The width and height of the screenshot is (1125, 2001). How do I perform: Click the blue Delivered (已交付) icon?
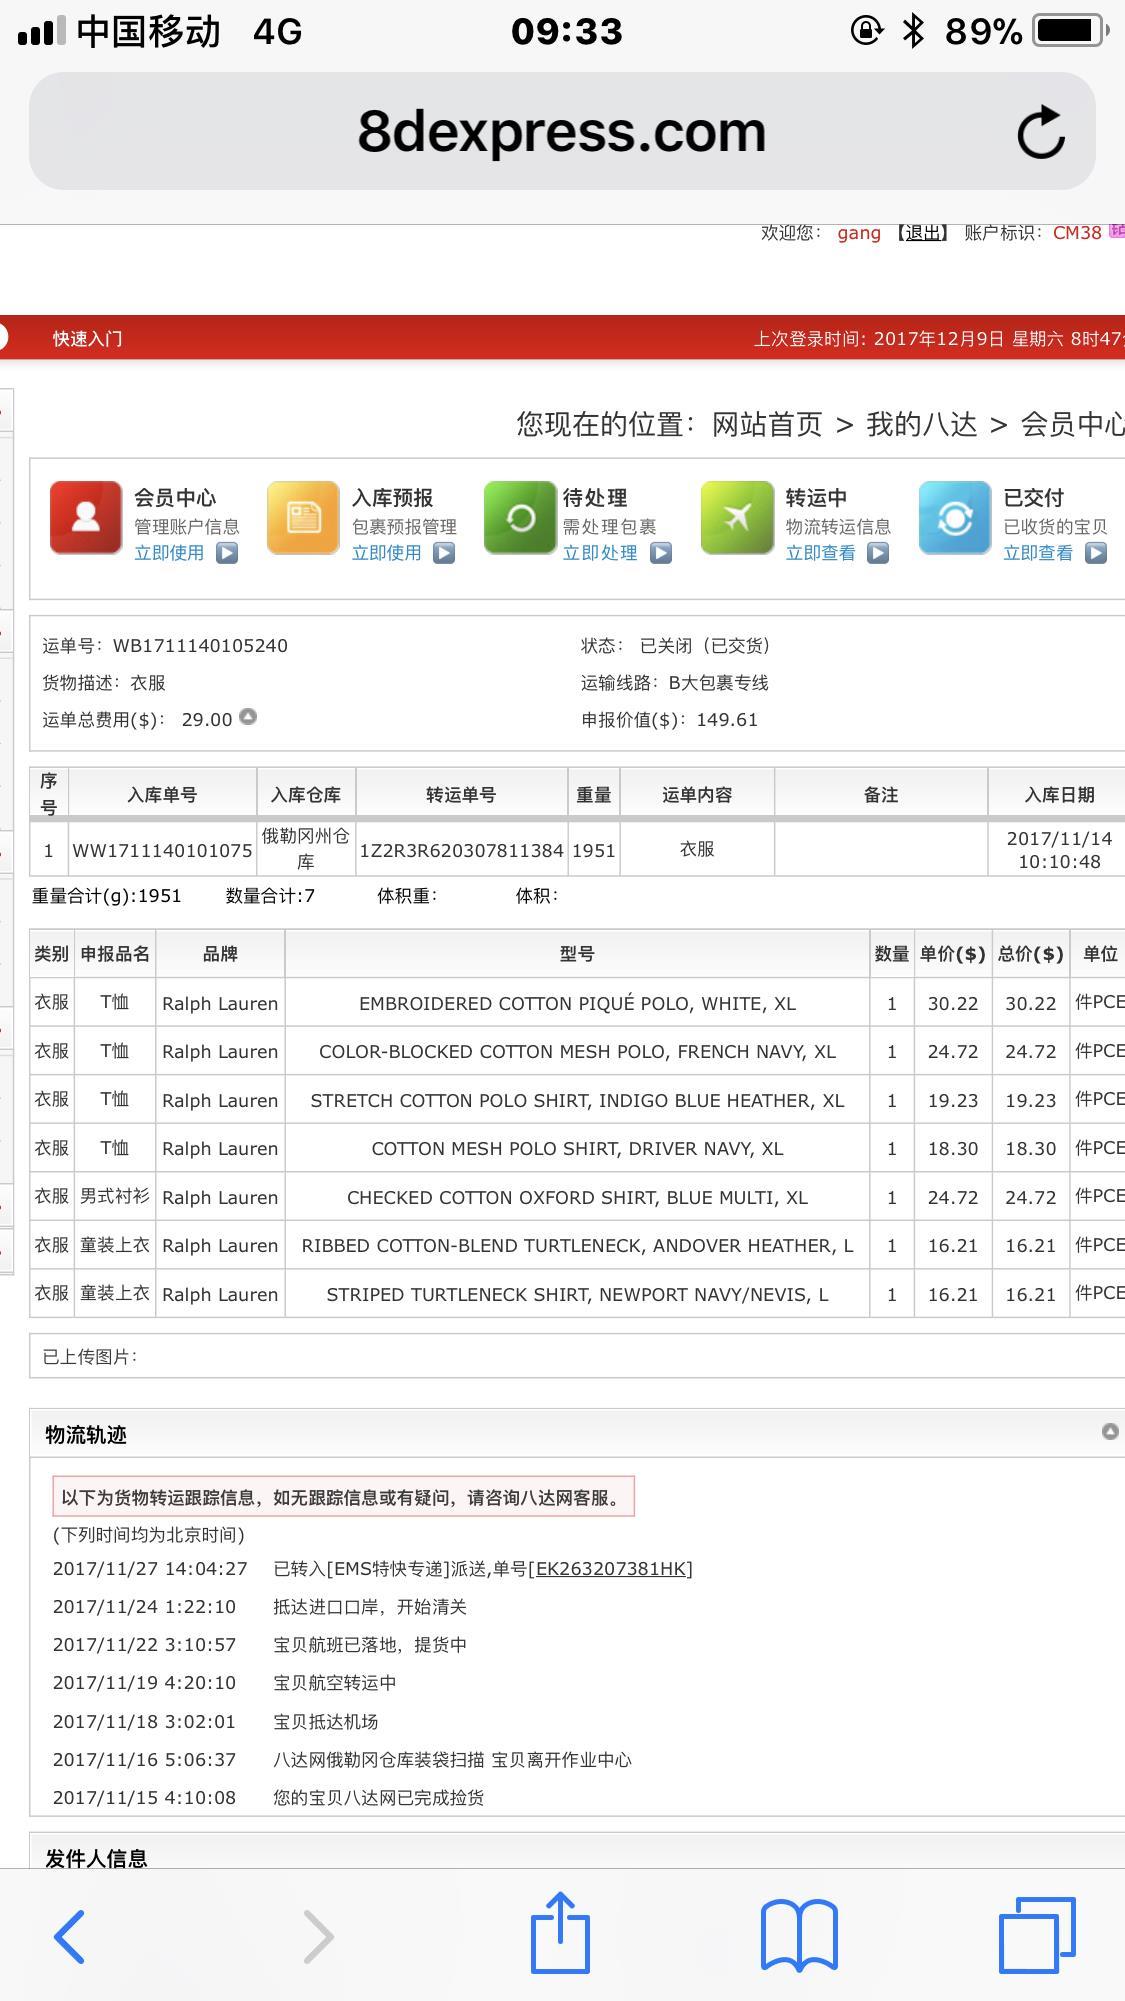coord(954,517)
